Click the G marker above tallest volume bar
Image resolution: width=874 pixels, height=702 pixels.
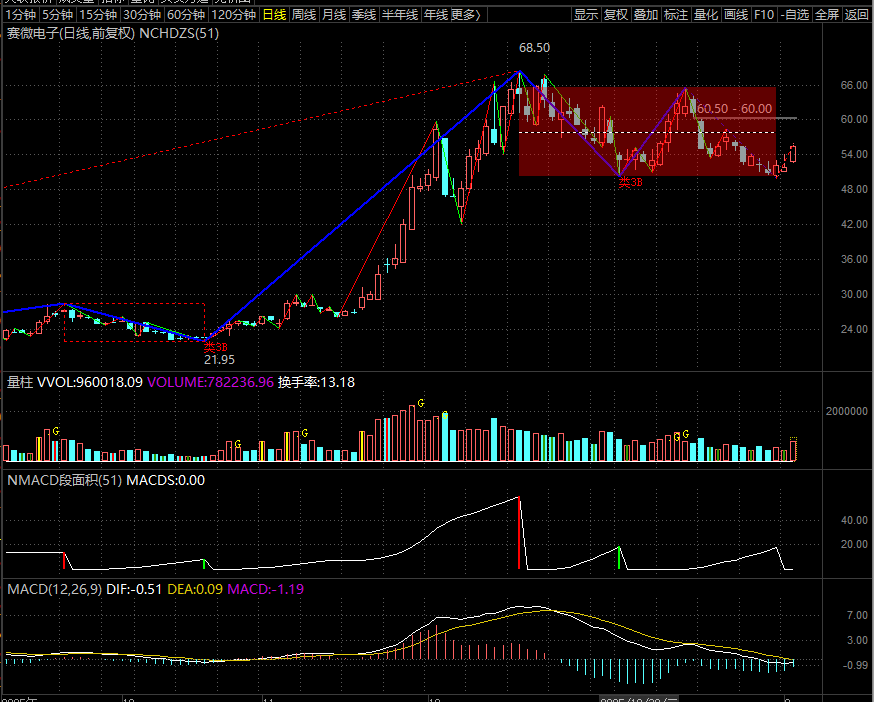tap(421, 403)
